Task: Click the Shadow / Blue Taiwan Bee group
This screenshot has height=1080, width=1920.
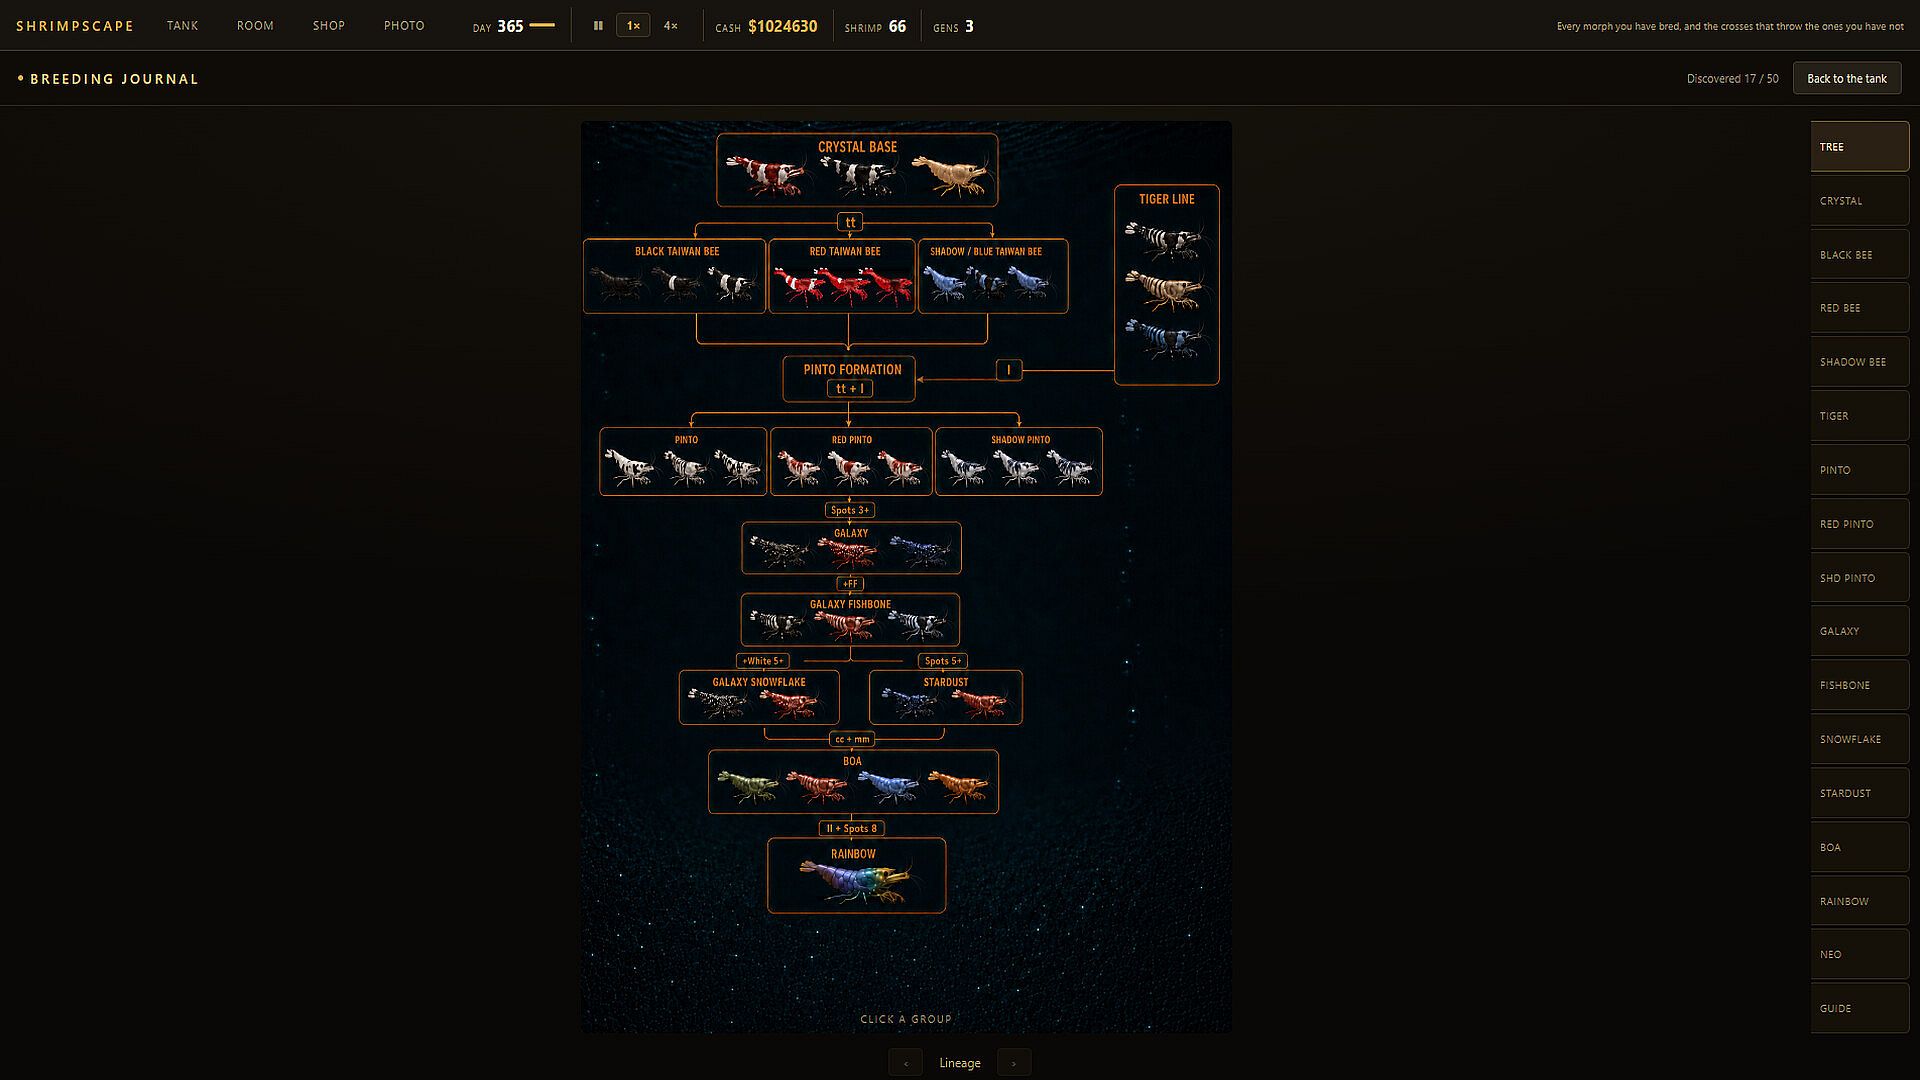Action: coord(993,276)
